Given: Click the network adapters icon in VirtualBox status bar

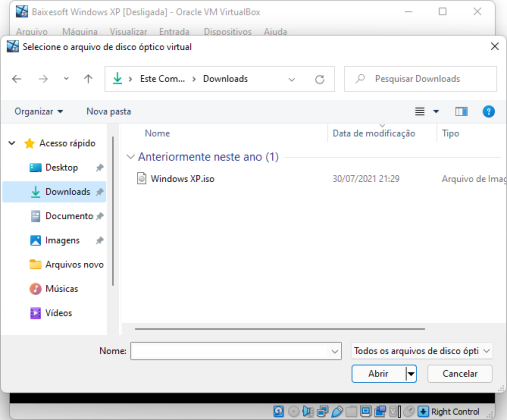Looking at the screenshot, I should point(322,412).
